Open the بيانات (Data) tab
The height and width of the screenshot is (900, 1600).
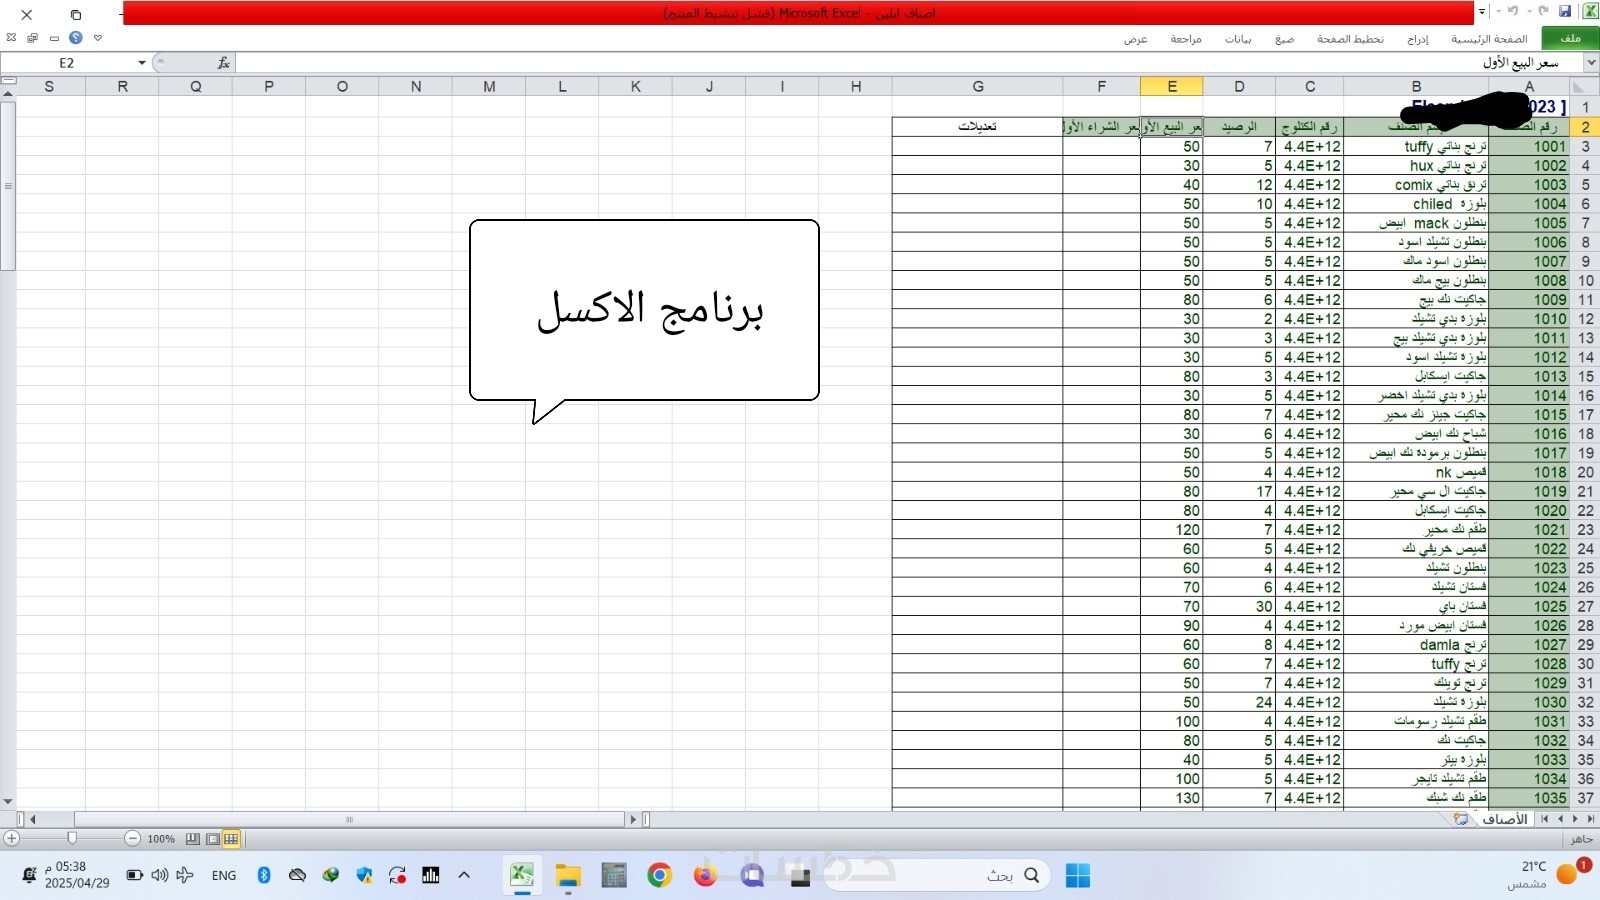pyautogui.click(x=1238, y=39)
